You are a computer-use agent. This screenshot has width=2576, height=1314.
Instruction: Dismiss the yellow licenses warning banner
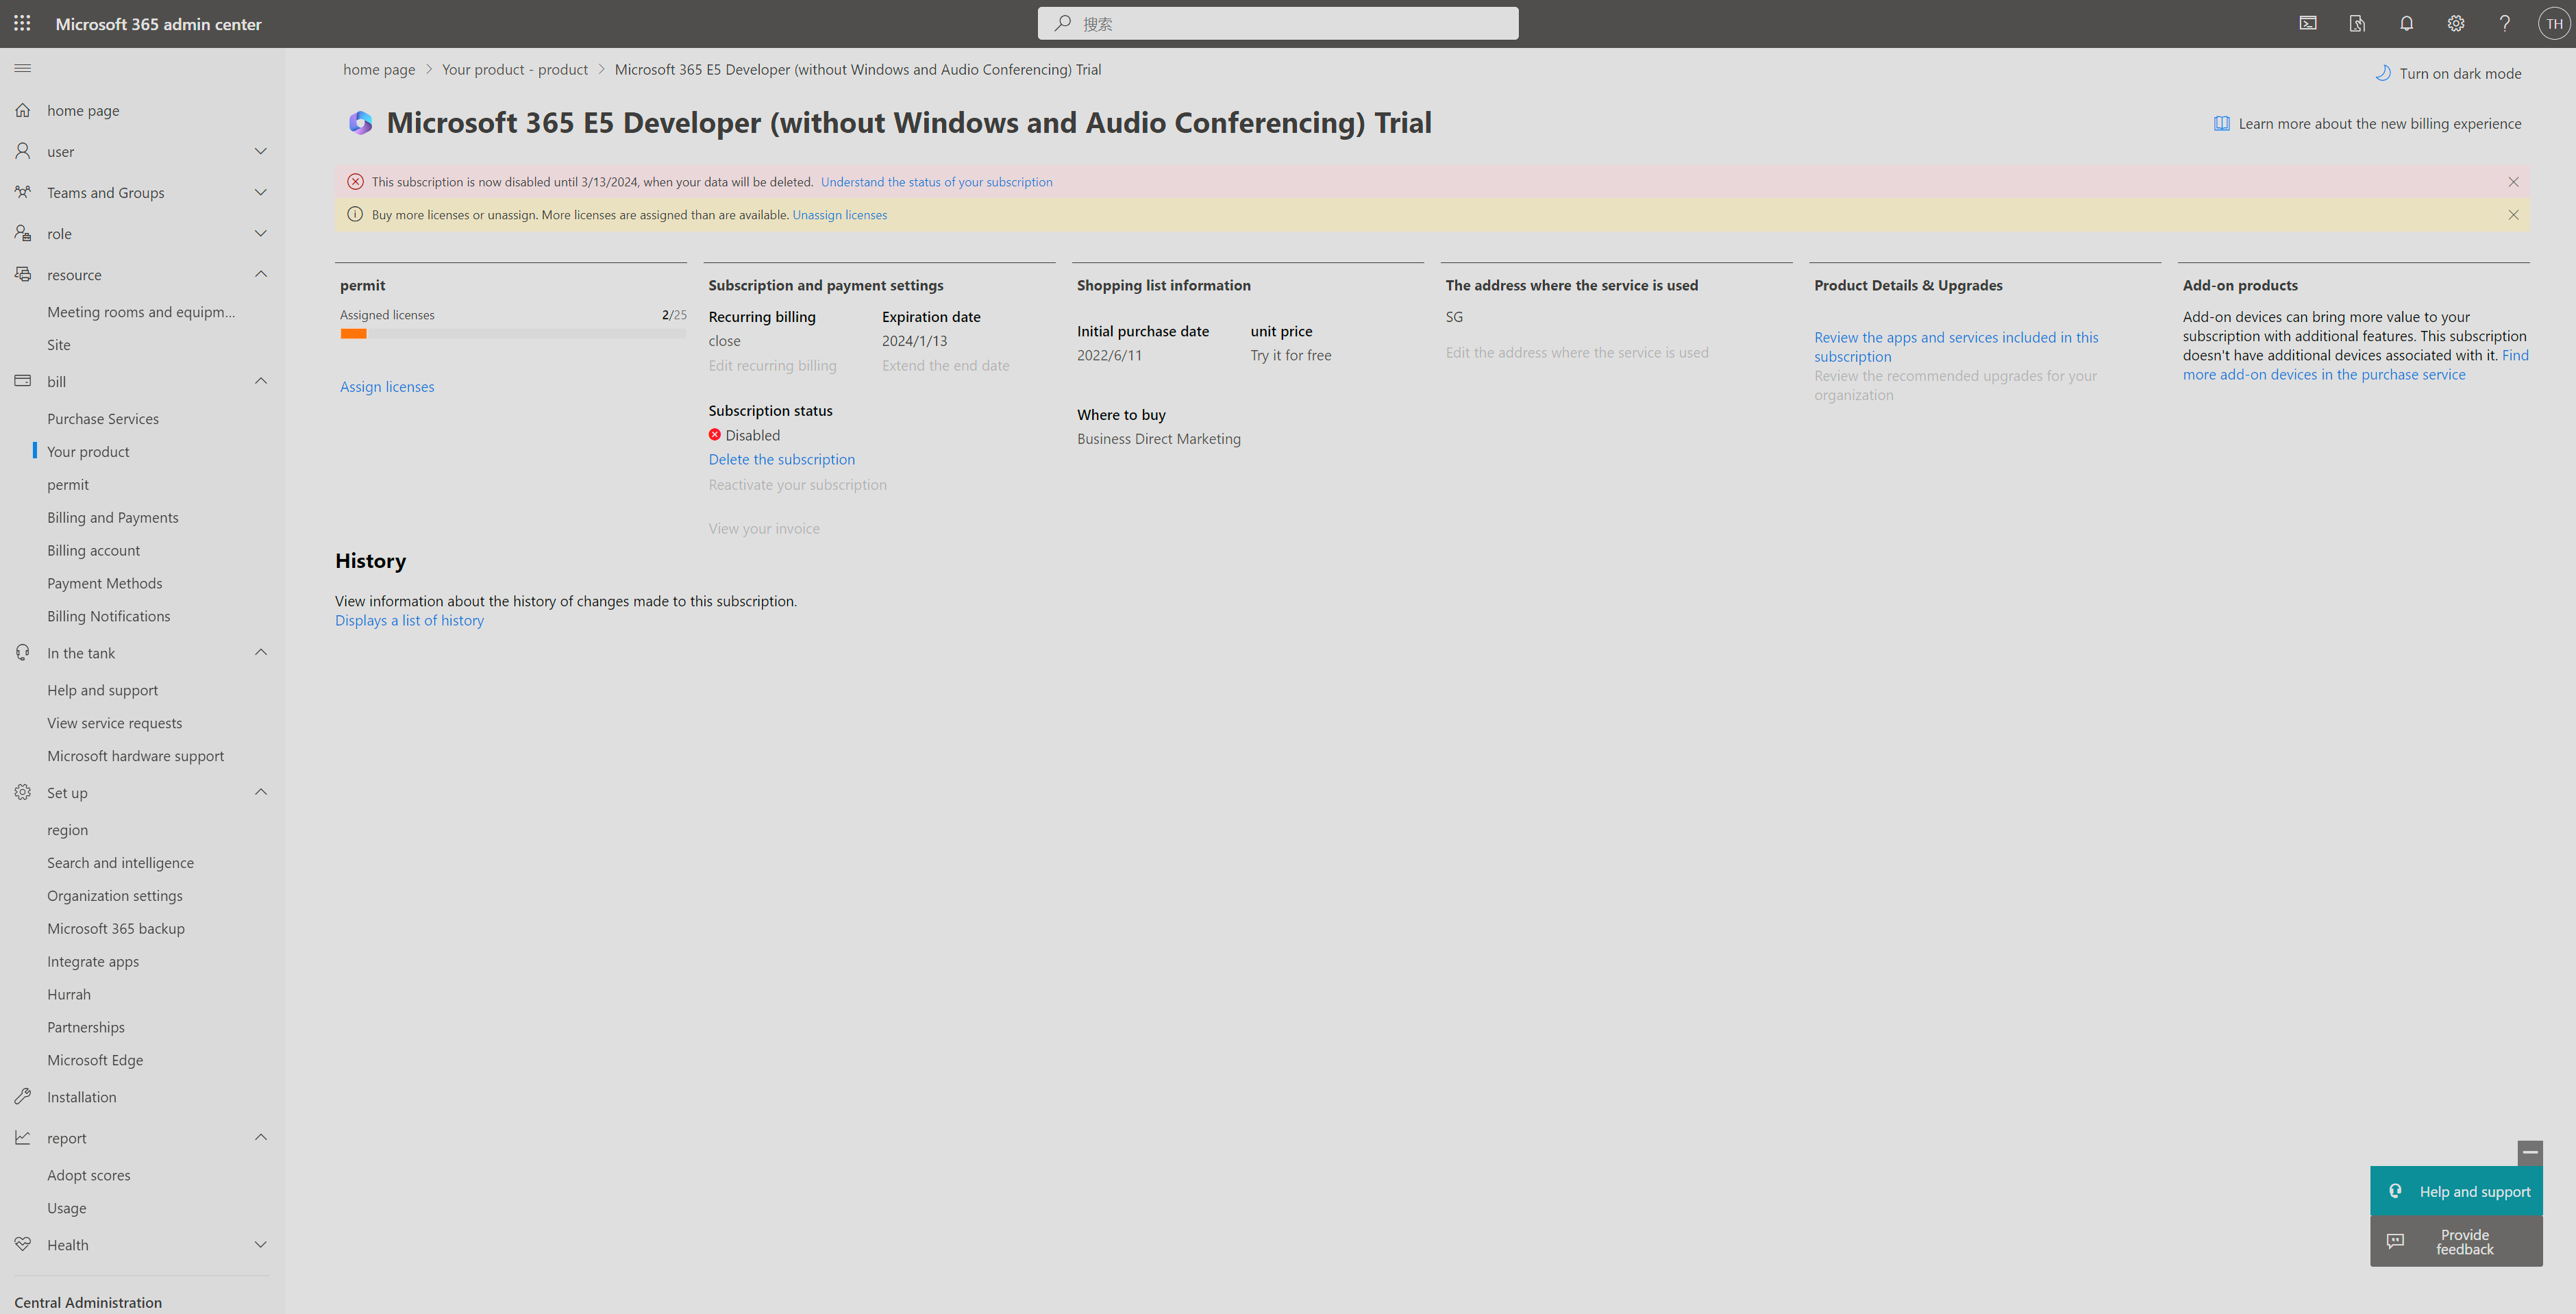(x=2512, y=215)
